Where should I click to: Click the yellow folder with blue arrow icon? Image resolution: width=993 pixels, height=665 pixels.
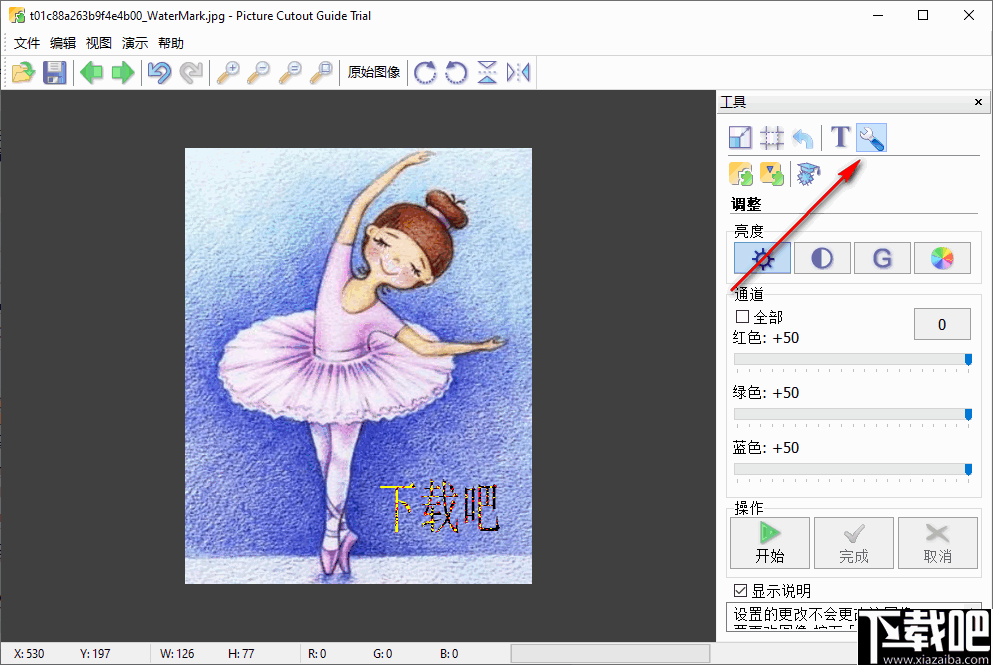pyautogui.click(x=772, y=174)
